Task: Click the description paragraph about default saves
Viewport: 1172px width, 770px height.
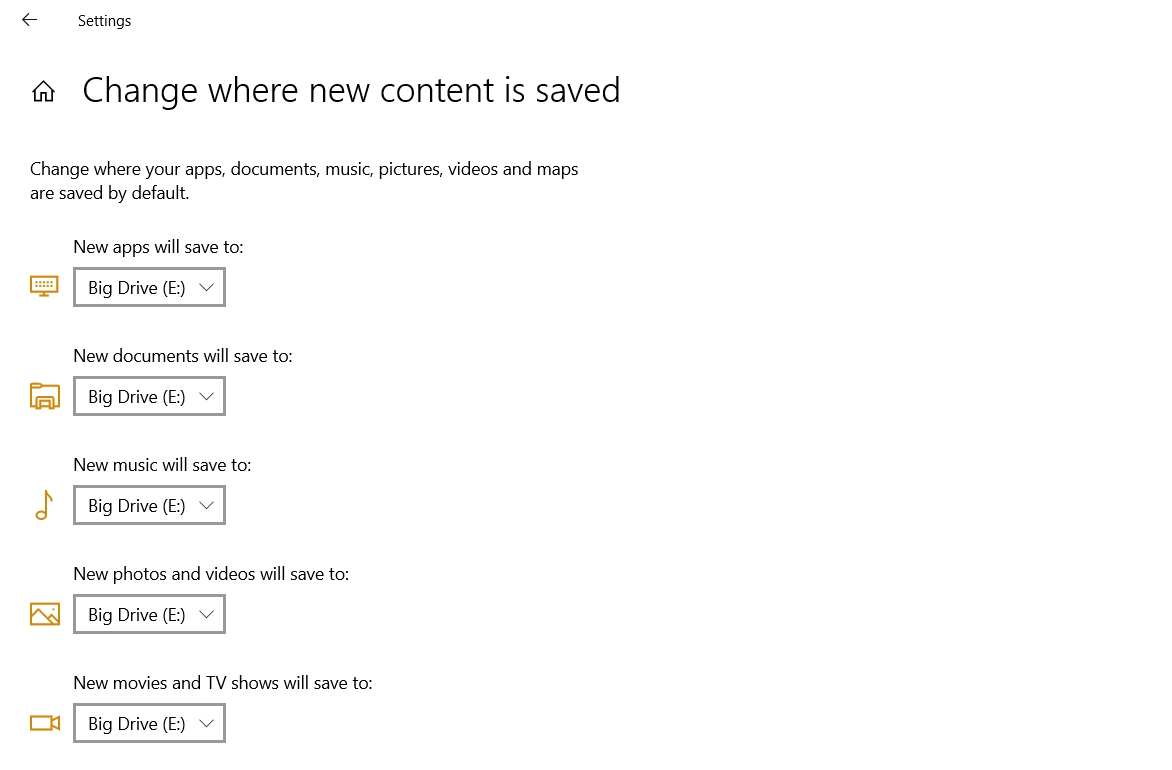Action: coord(304,181)
